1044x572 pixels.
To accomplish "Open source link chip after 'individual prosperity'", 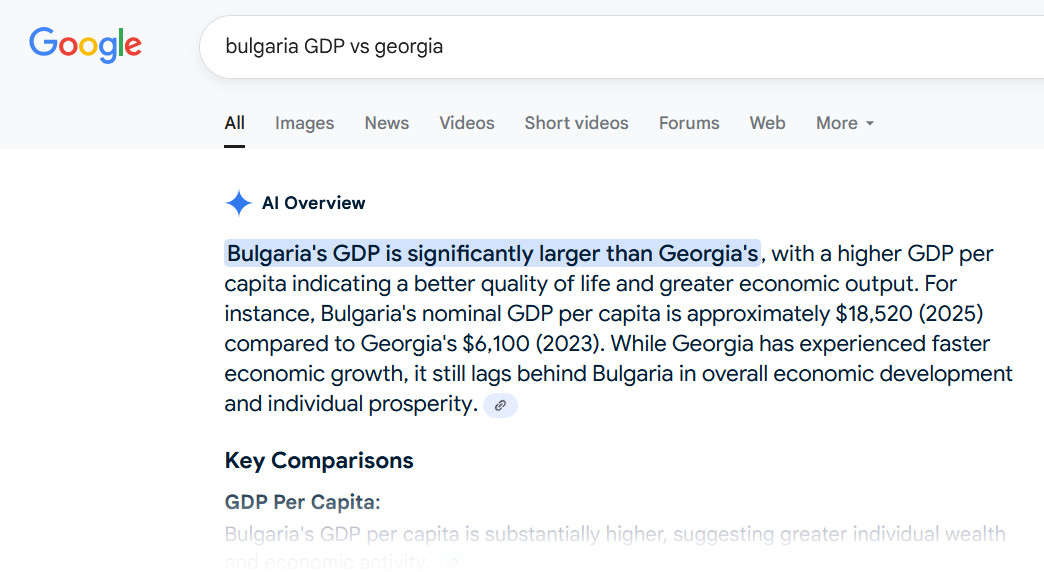I will (x=500, y=405).
